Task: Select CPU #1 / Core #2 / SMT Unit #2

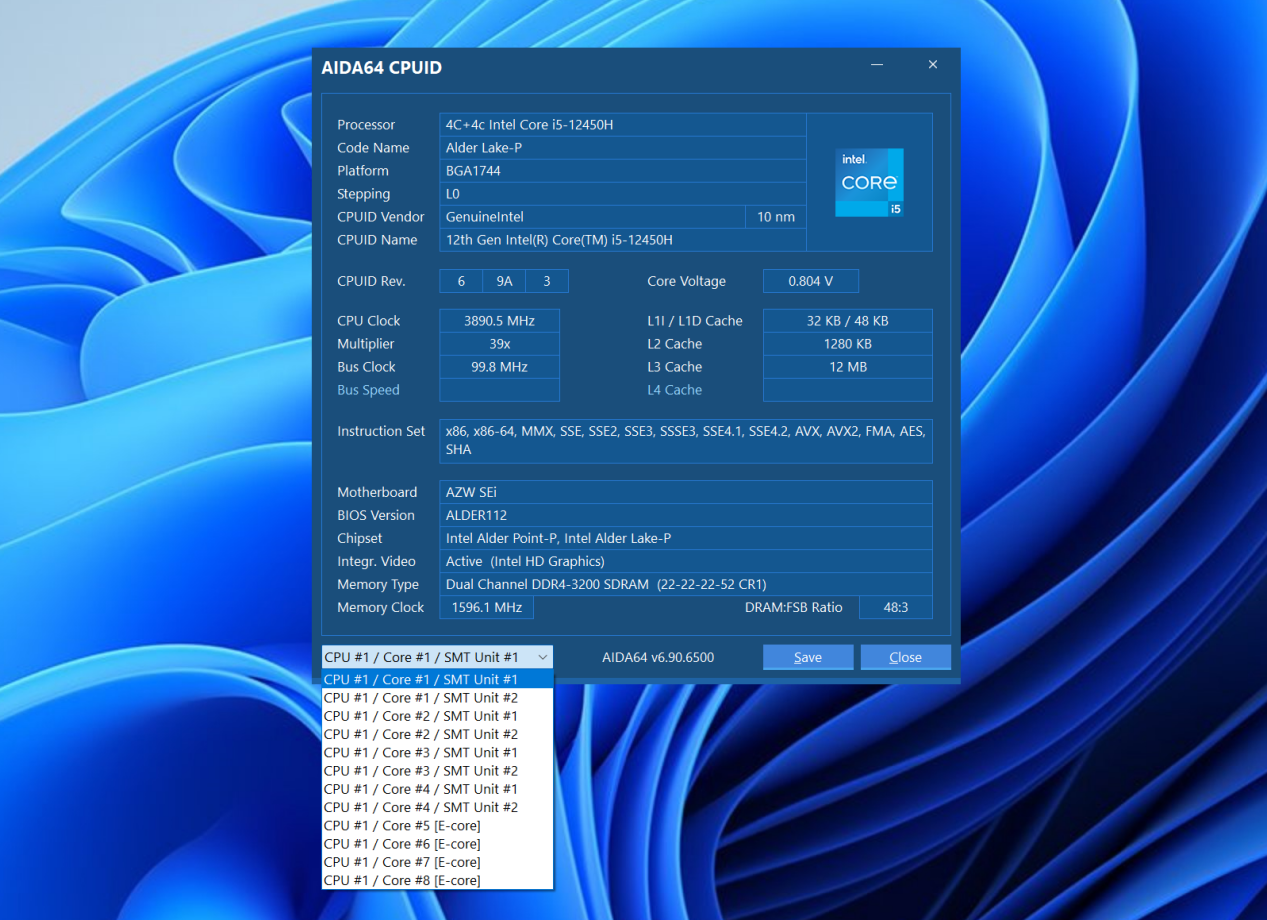Action: 437,734
